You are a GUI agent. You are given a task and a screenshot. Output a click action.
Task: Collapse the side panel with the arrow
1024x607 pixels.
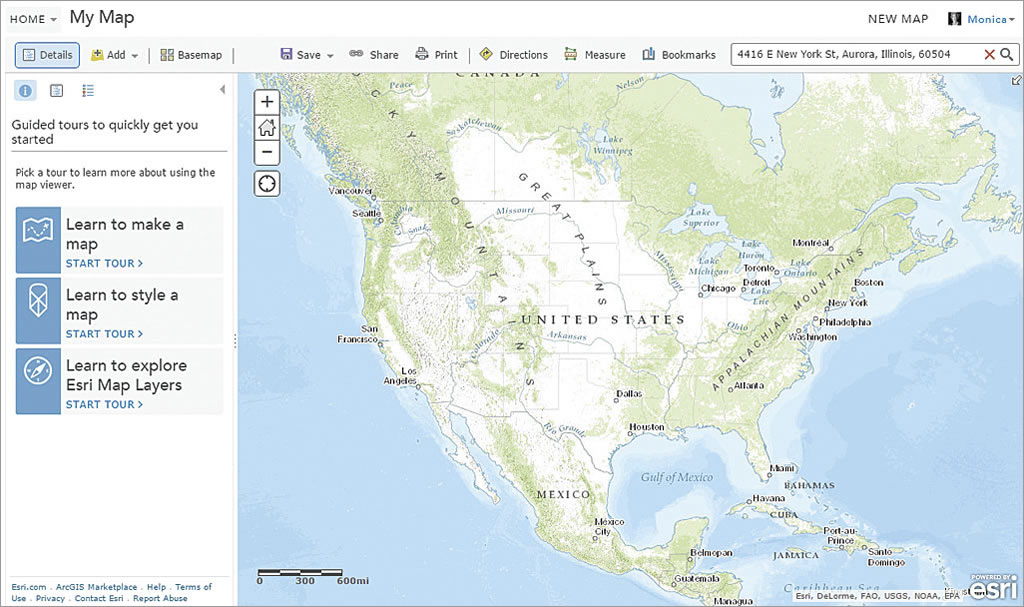(x=222, y=90)
